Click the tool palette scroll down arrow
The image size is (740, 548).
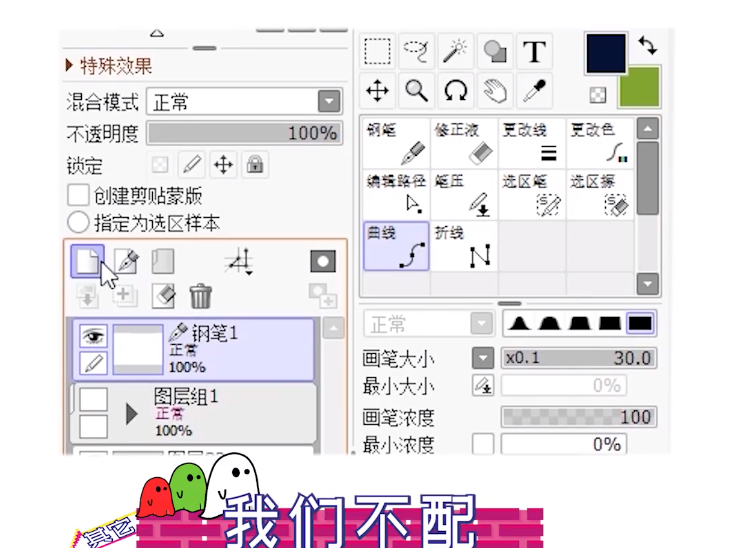tap(648, 284)
